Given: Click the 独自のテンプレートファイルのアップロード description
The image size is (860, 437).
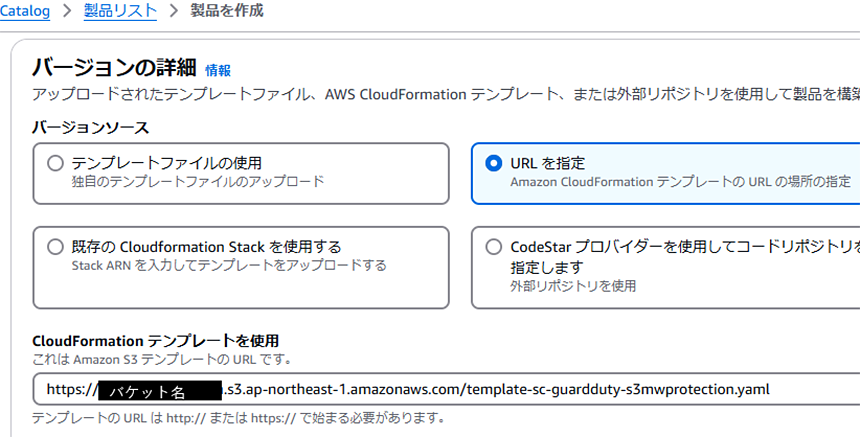Looking at the screenshot, I should tap(198, 181).
